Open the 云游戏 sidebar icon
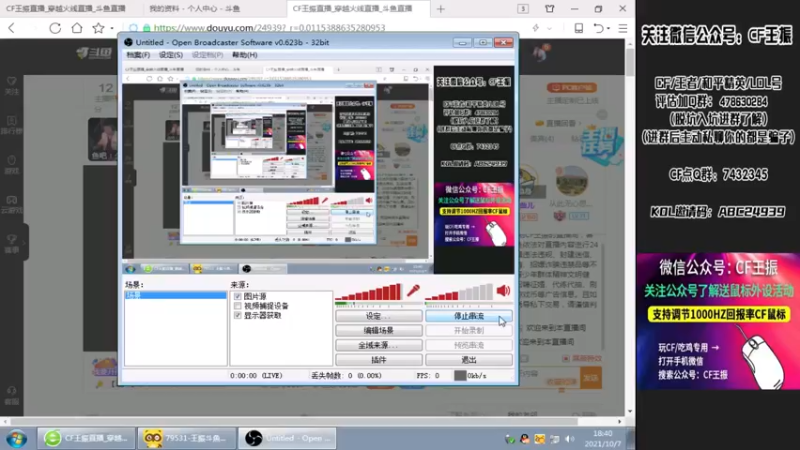This screenshot has width=800, height=450. click(x=12, y=204)
